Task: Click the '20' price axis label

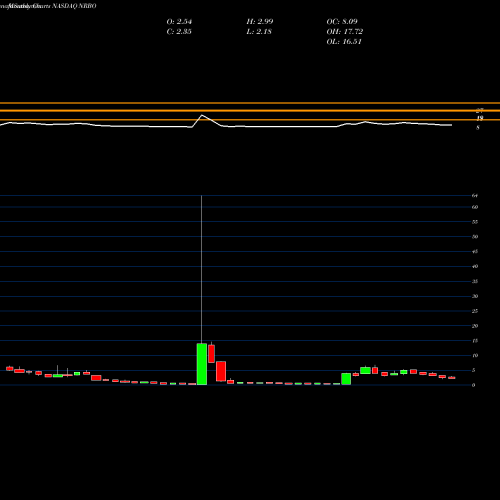Action: [x=475, y=326]
